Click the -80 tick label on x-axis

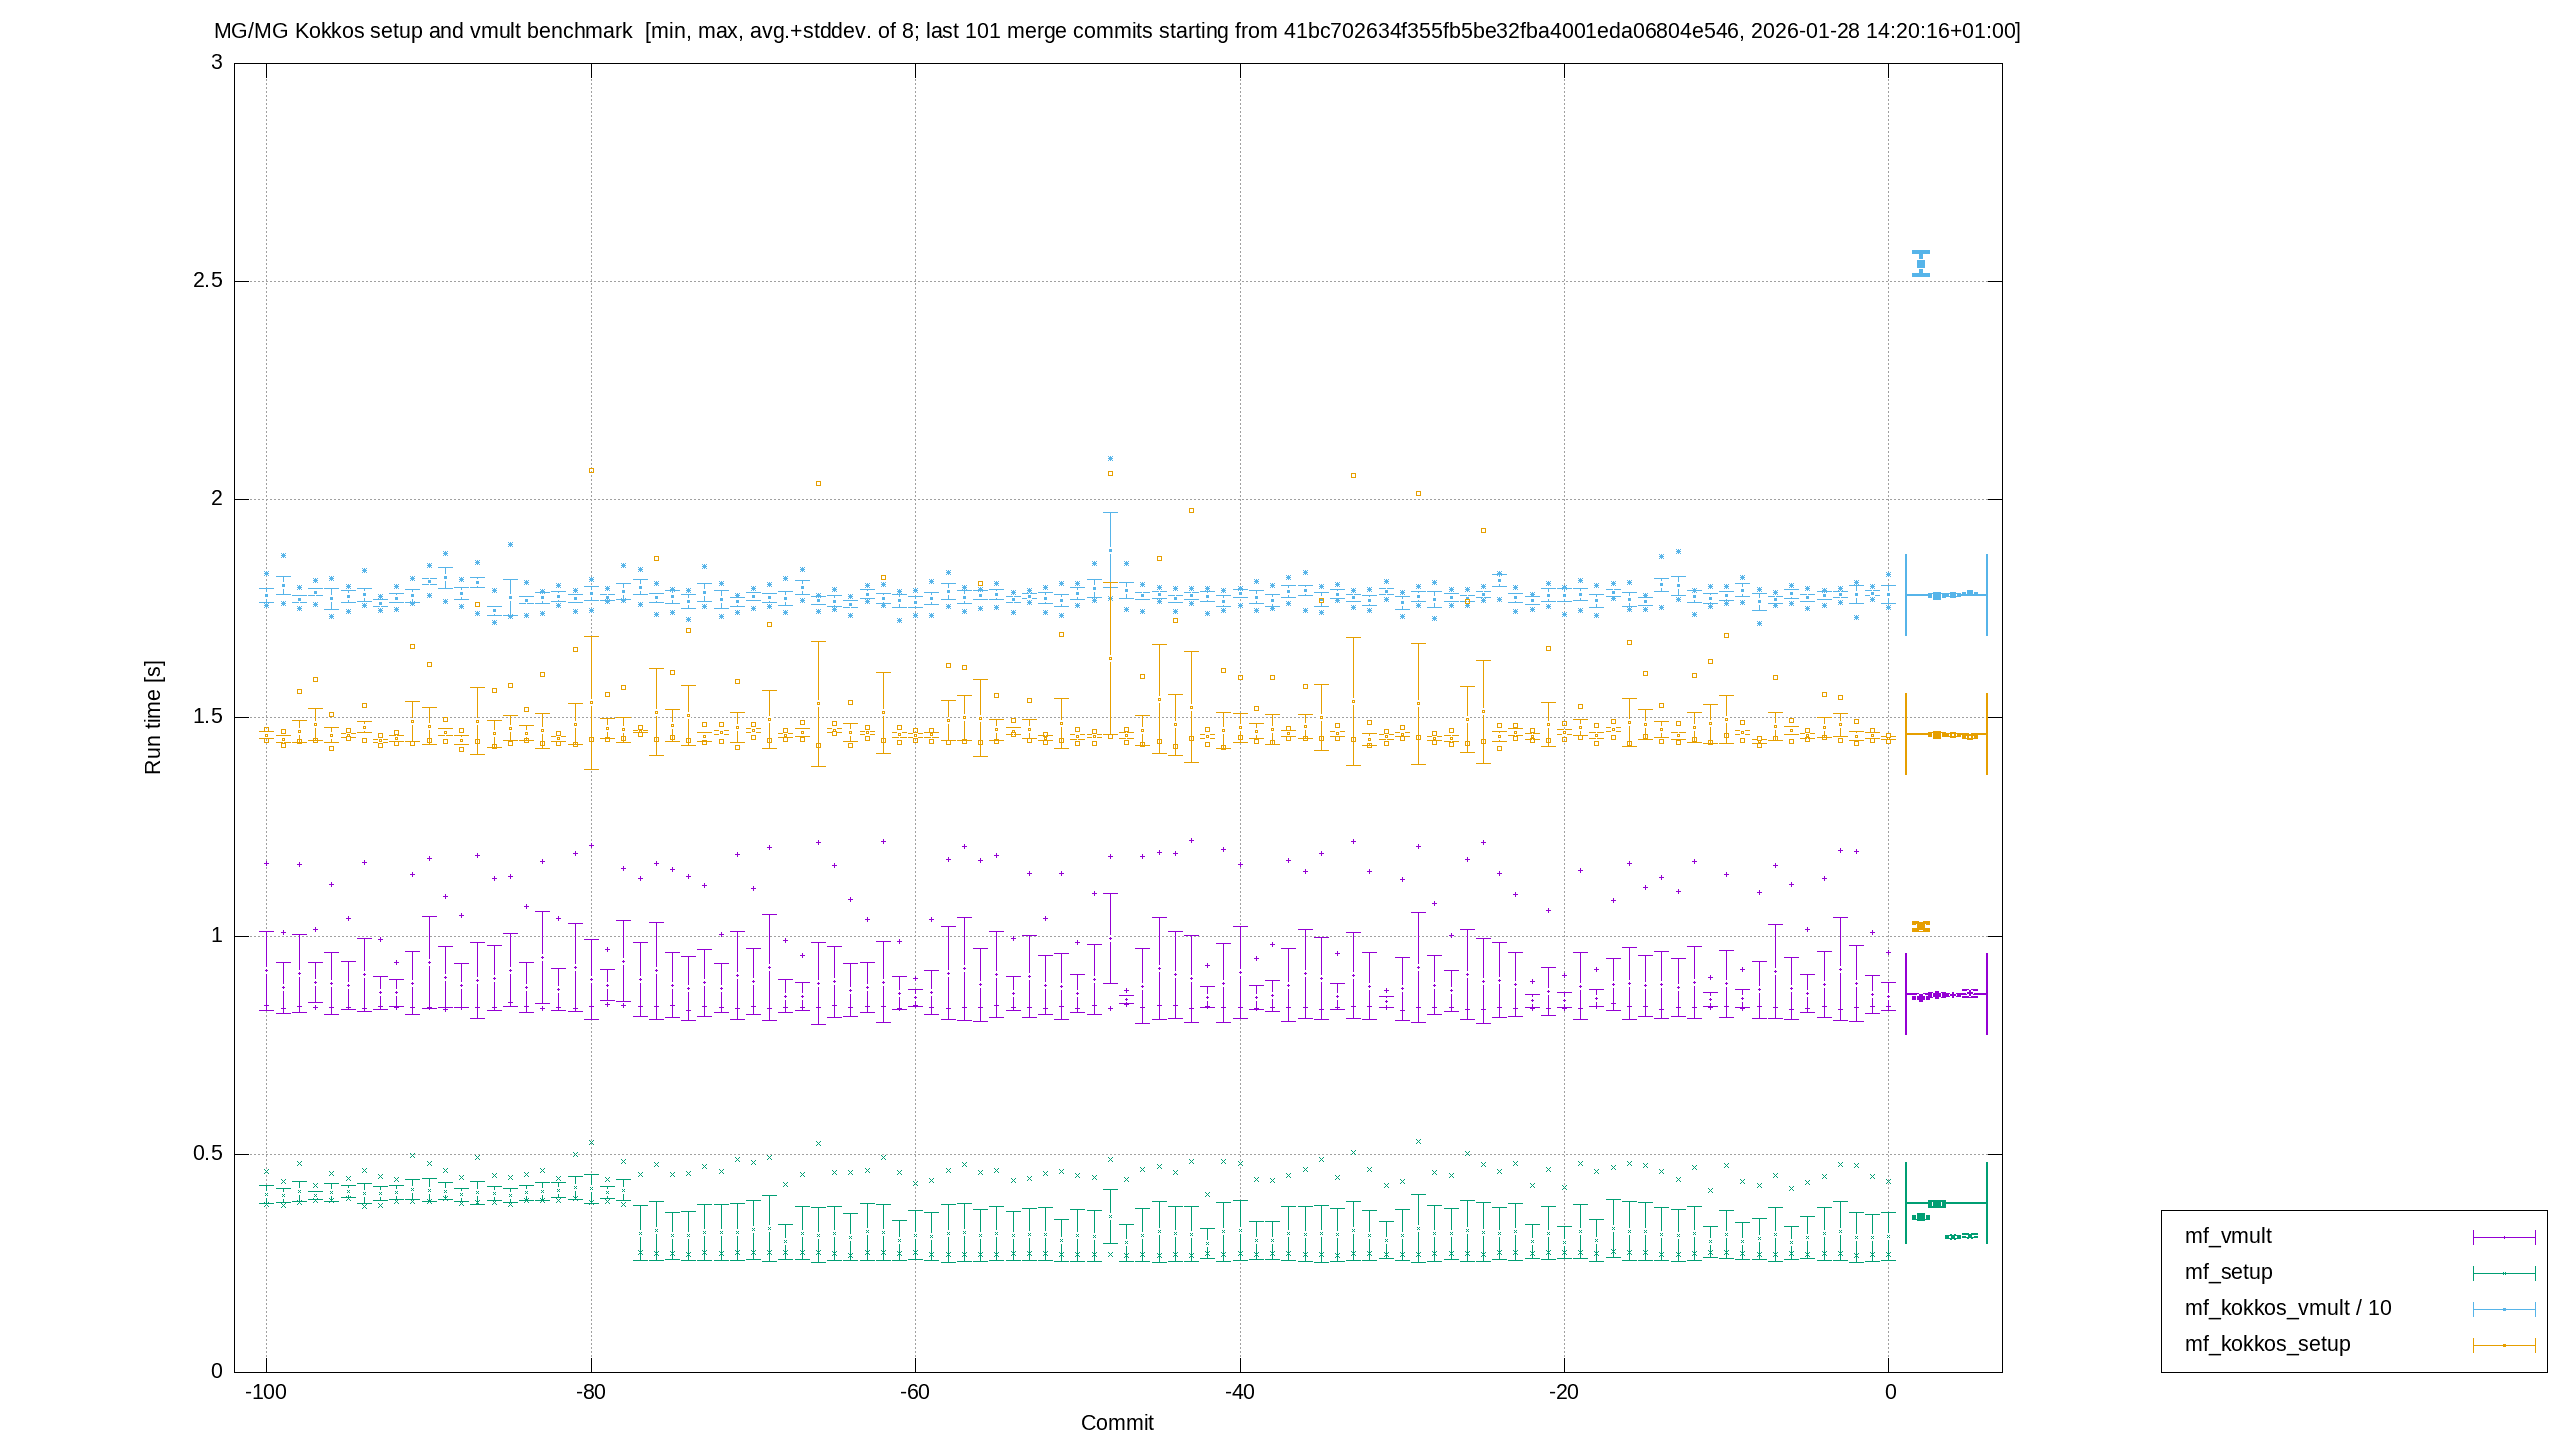pos(591,1392)
